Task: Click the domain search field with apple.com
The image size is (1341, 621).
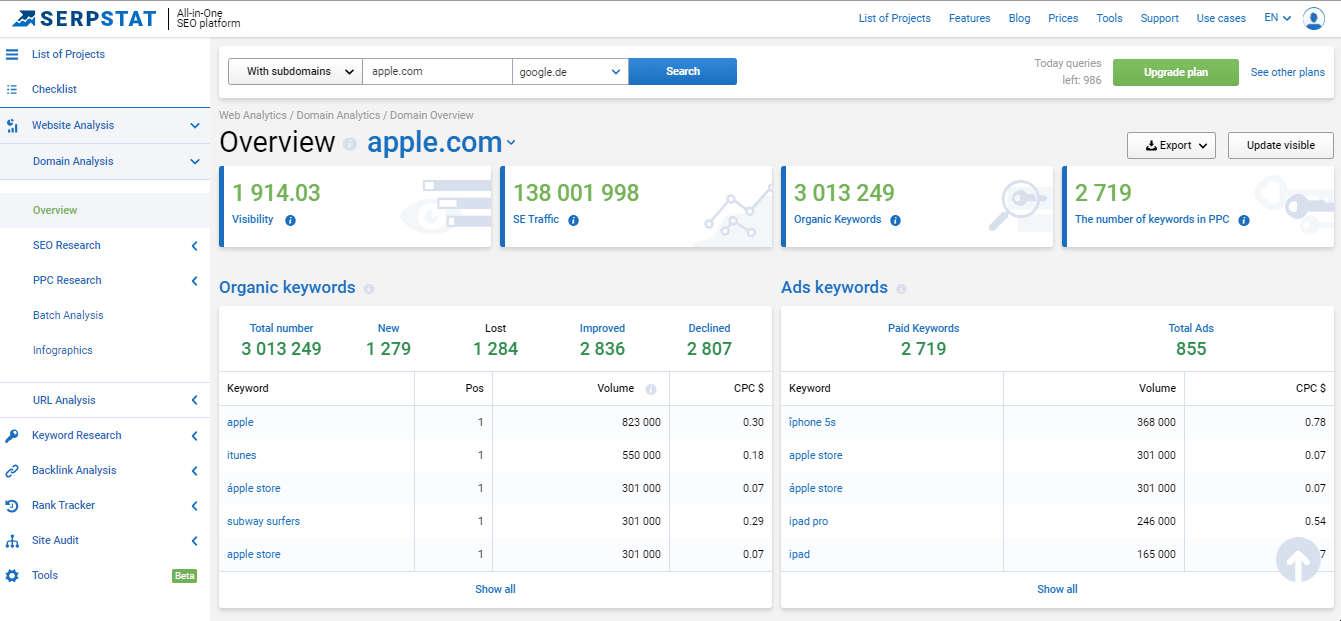Action: [437, 71]
